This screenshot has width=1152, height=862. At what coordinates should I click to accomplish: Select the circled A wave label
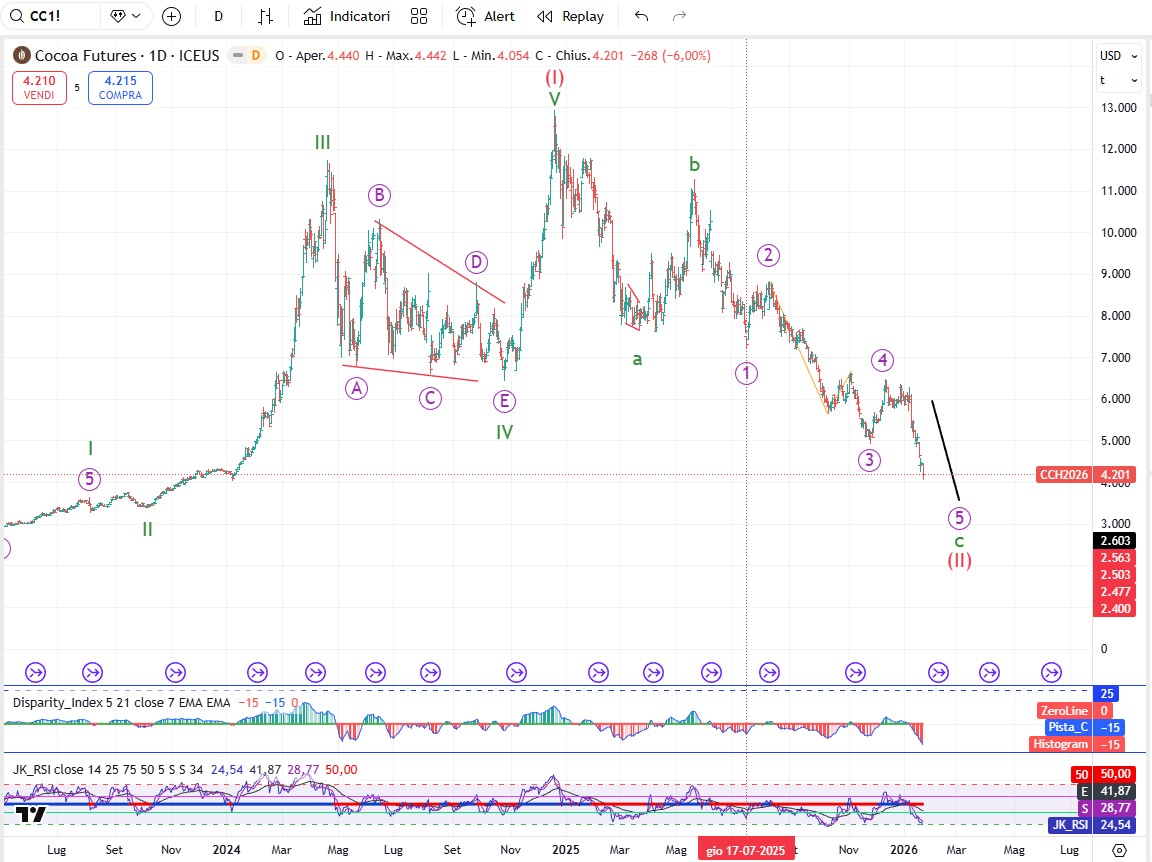[x=356, y=388]
